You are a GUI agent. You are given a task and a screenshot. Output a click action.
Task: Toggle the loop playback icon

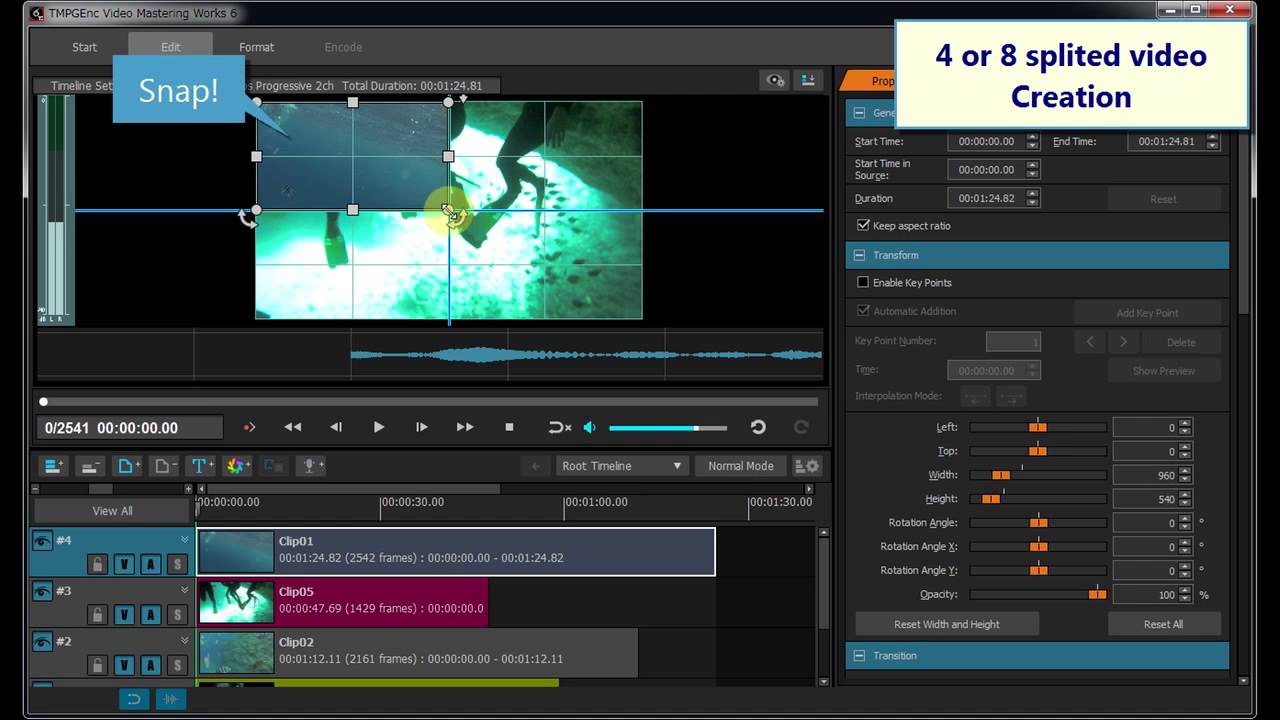(x=560, y=427)
